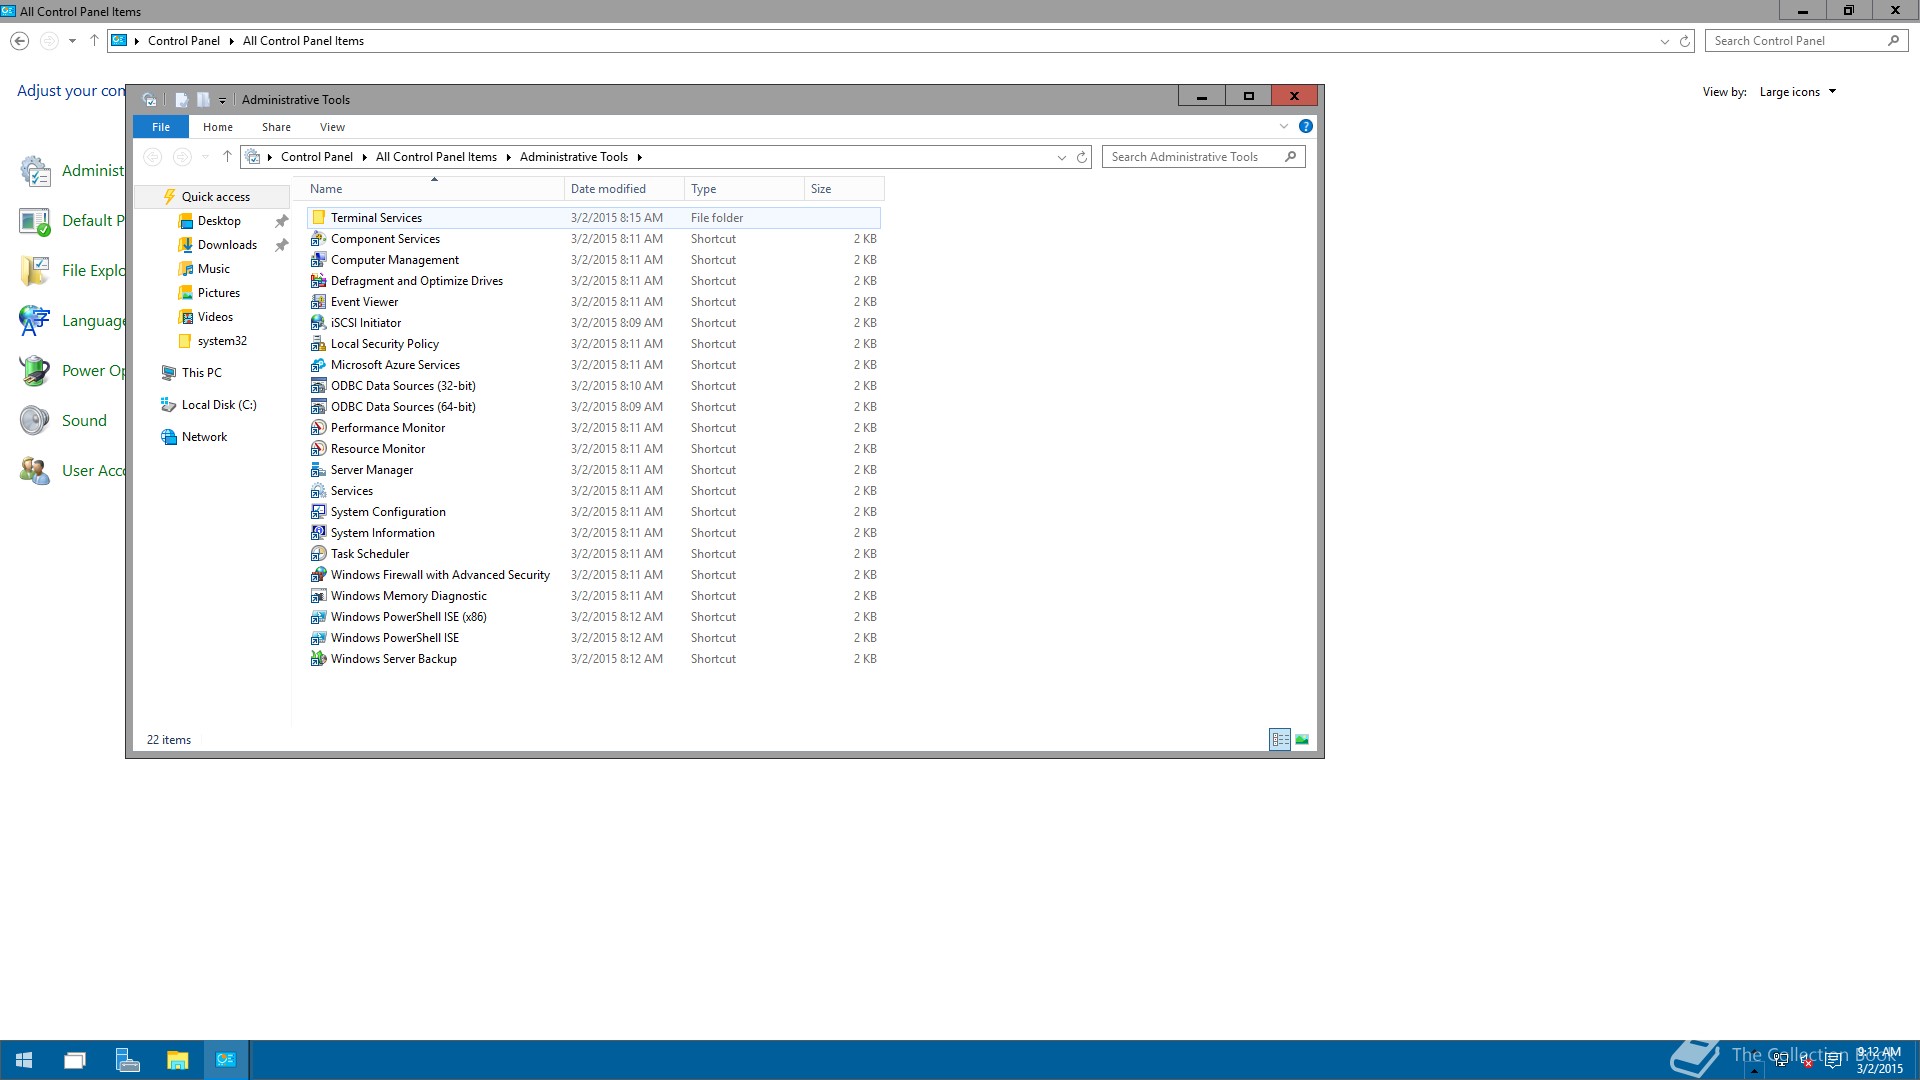Image resolution: width=1920 pixels, height=1080 pixels.
Task: Go back in the Control Panel window
Action: 19,41
